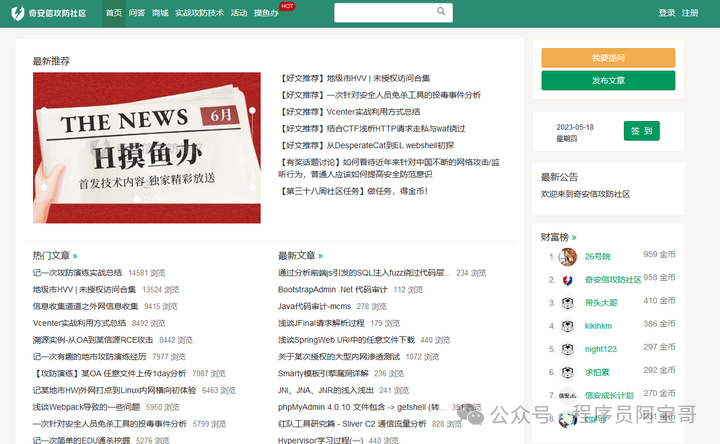Open username 26号院 in rich list
Screen dimensions: 720x444
(597, 257)
